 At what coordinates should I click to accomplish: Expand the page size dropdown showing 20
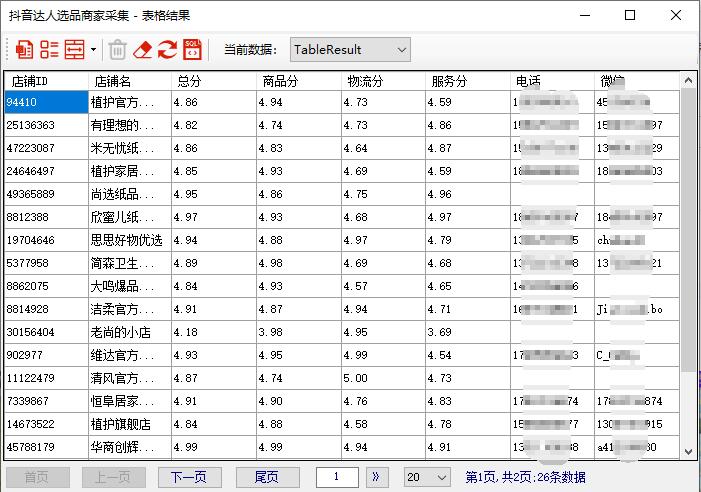click(x=427, y=477)
